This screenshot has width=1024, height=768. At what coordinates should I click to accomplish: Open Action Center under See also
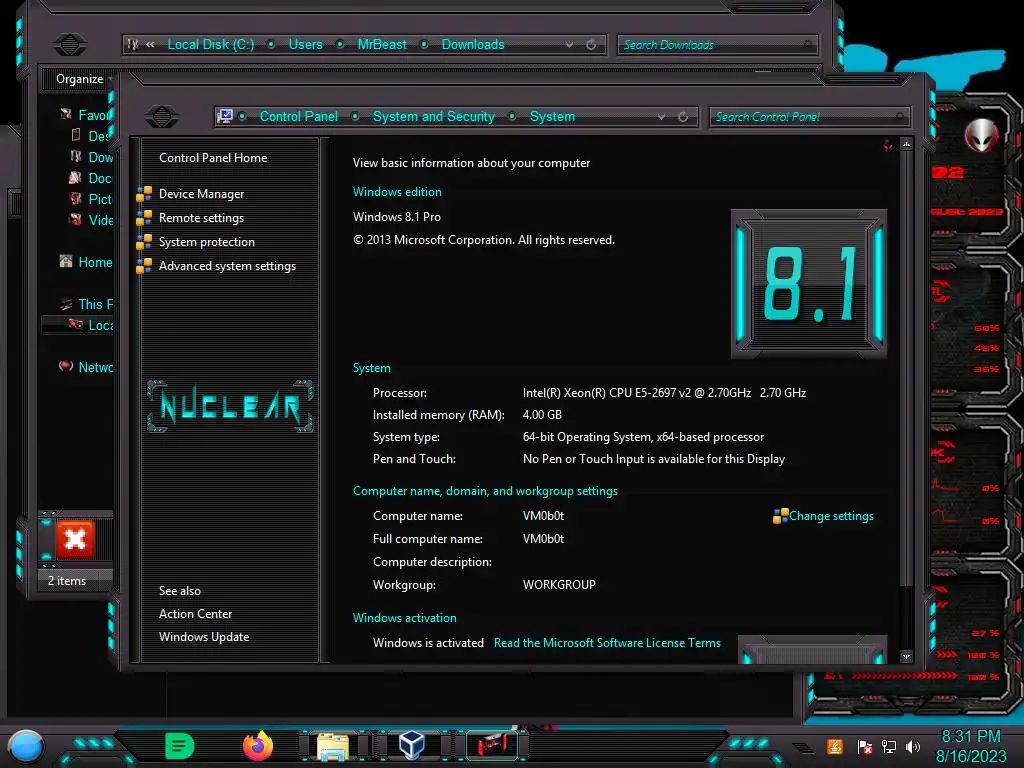pyautogui.click(x=195, y=614)
